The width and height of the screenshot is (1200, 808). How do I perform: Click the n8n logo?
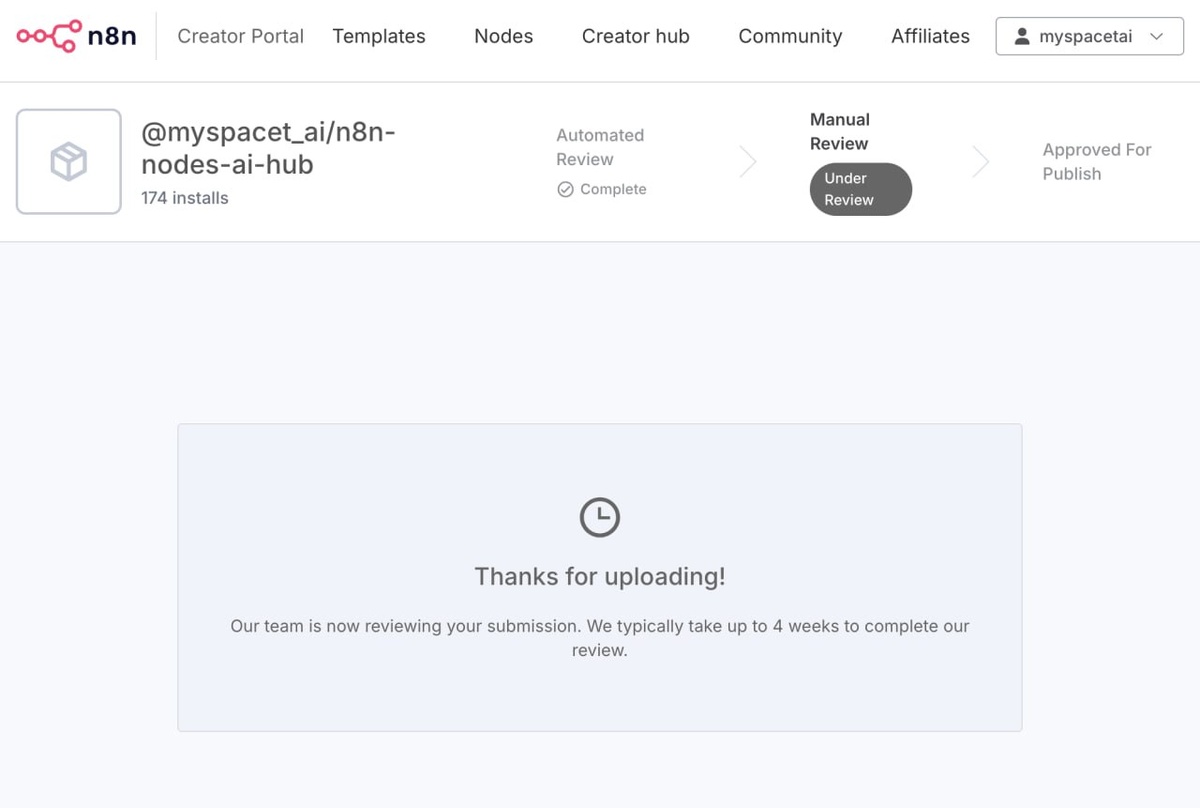(77, 37)
